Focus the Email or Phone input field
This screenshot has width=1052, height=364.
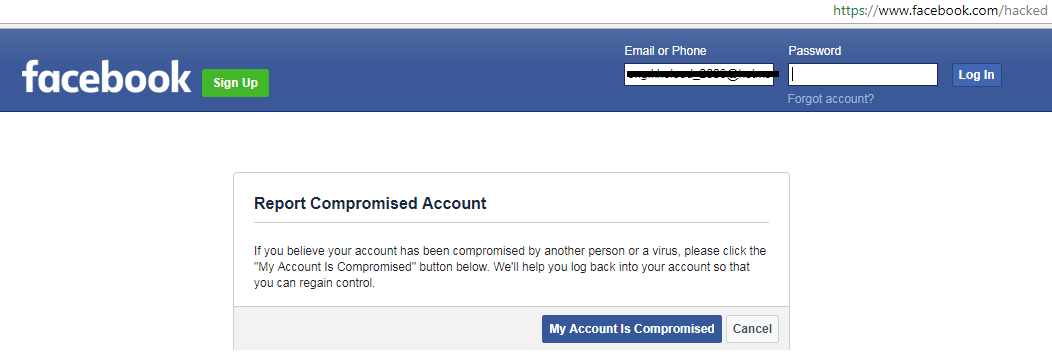click(698, 74)
